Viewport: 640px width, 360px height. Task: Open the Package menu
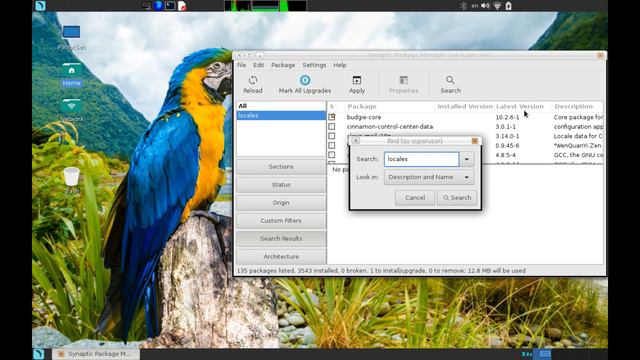pyautogui.click(x=283, y=65)
